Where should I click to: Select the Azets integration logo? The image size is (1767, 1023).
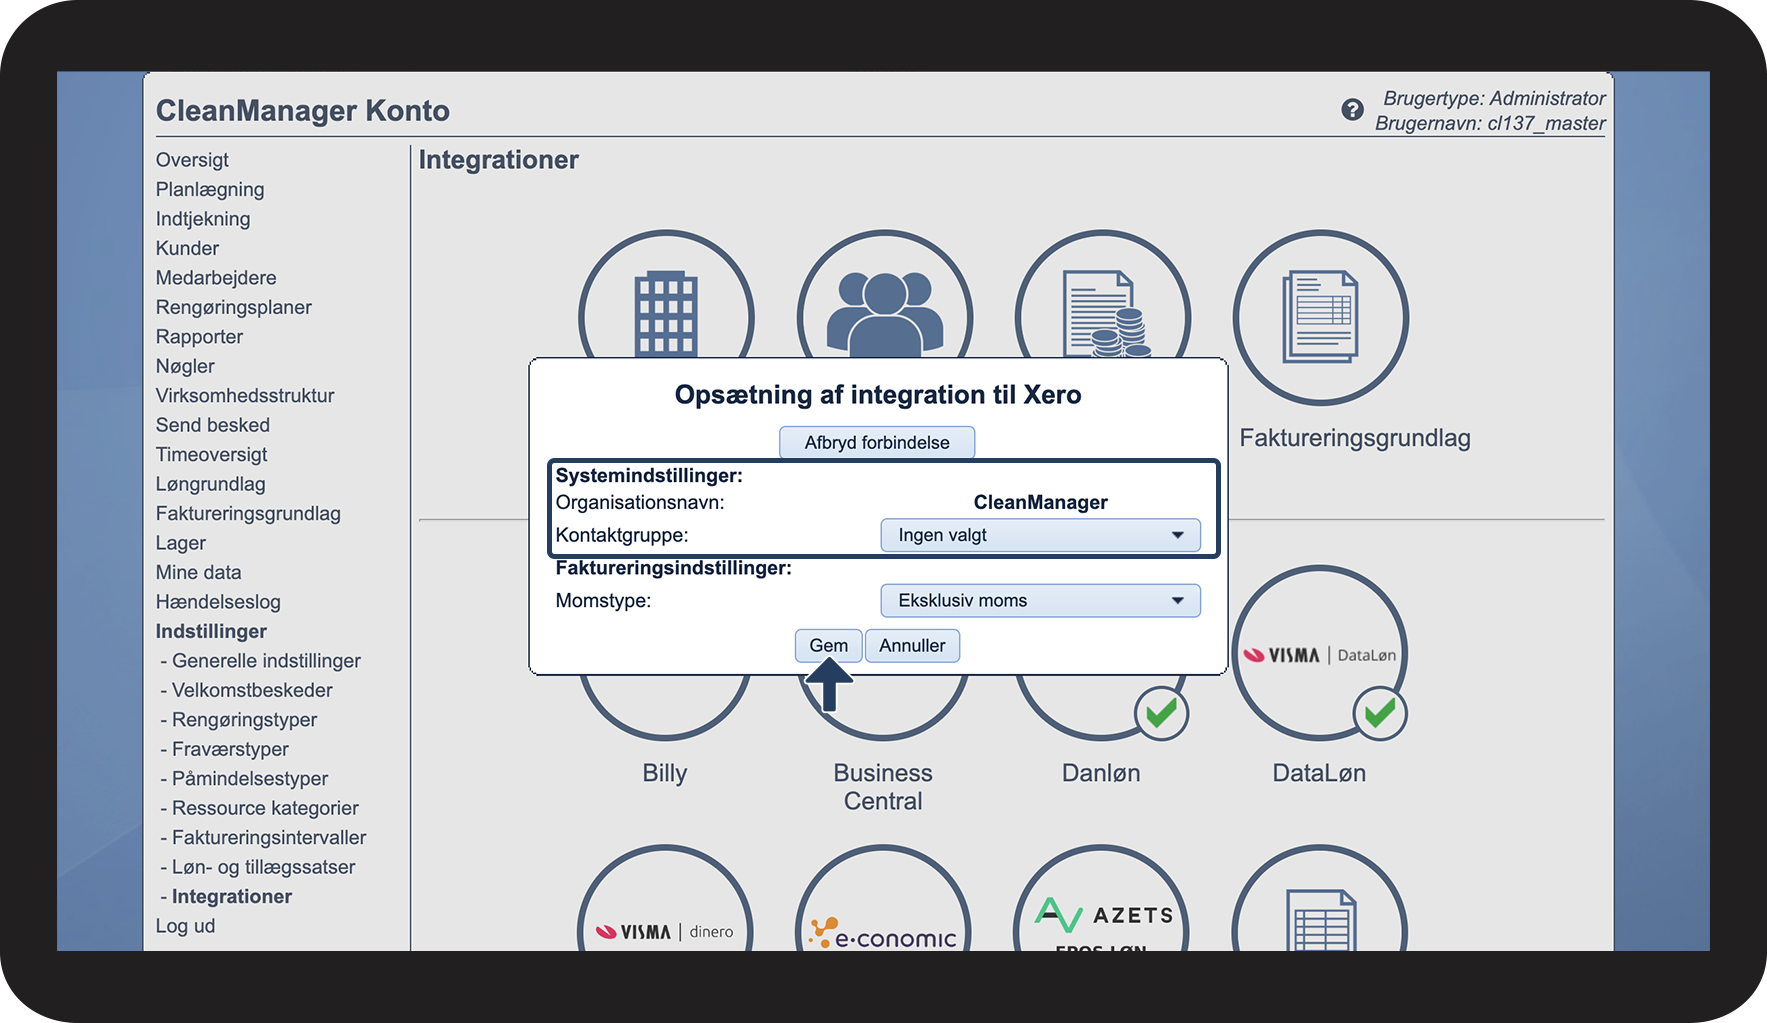1101,915
